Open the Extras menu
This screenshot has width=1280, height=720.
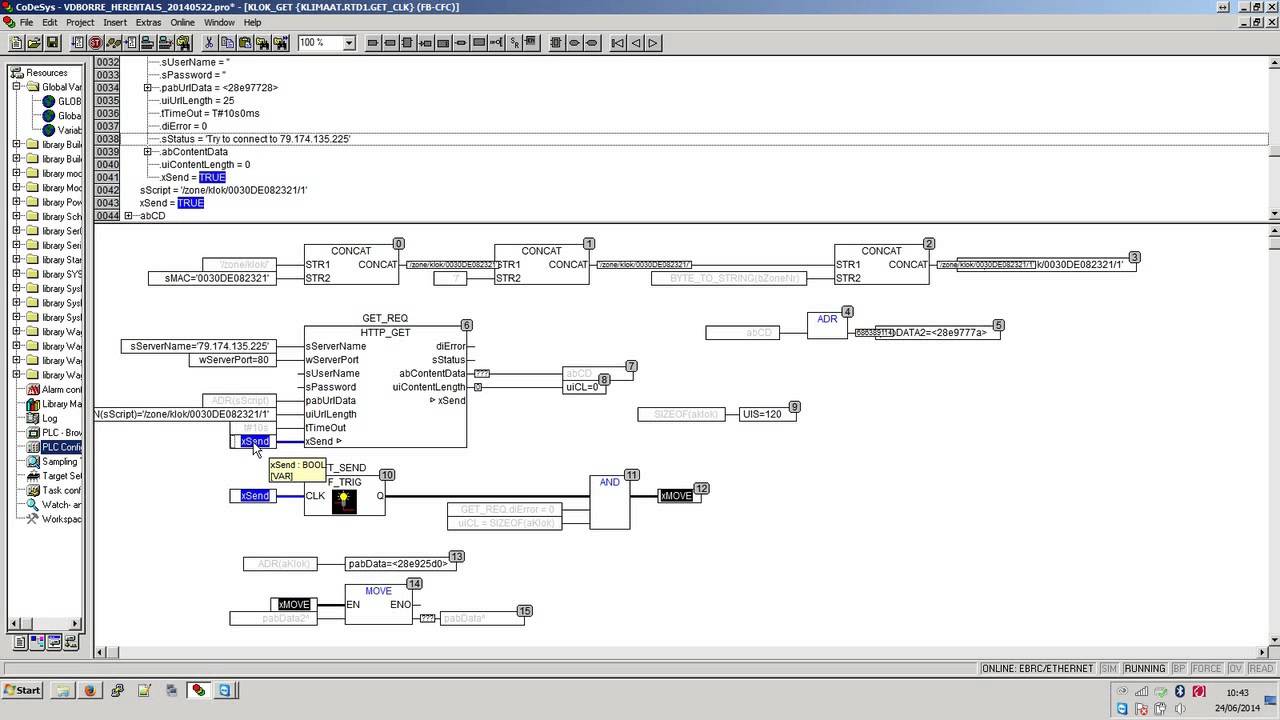148,22
